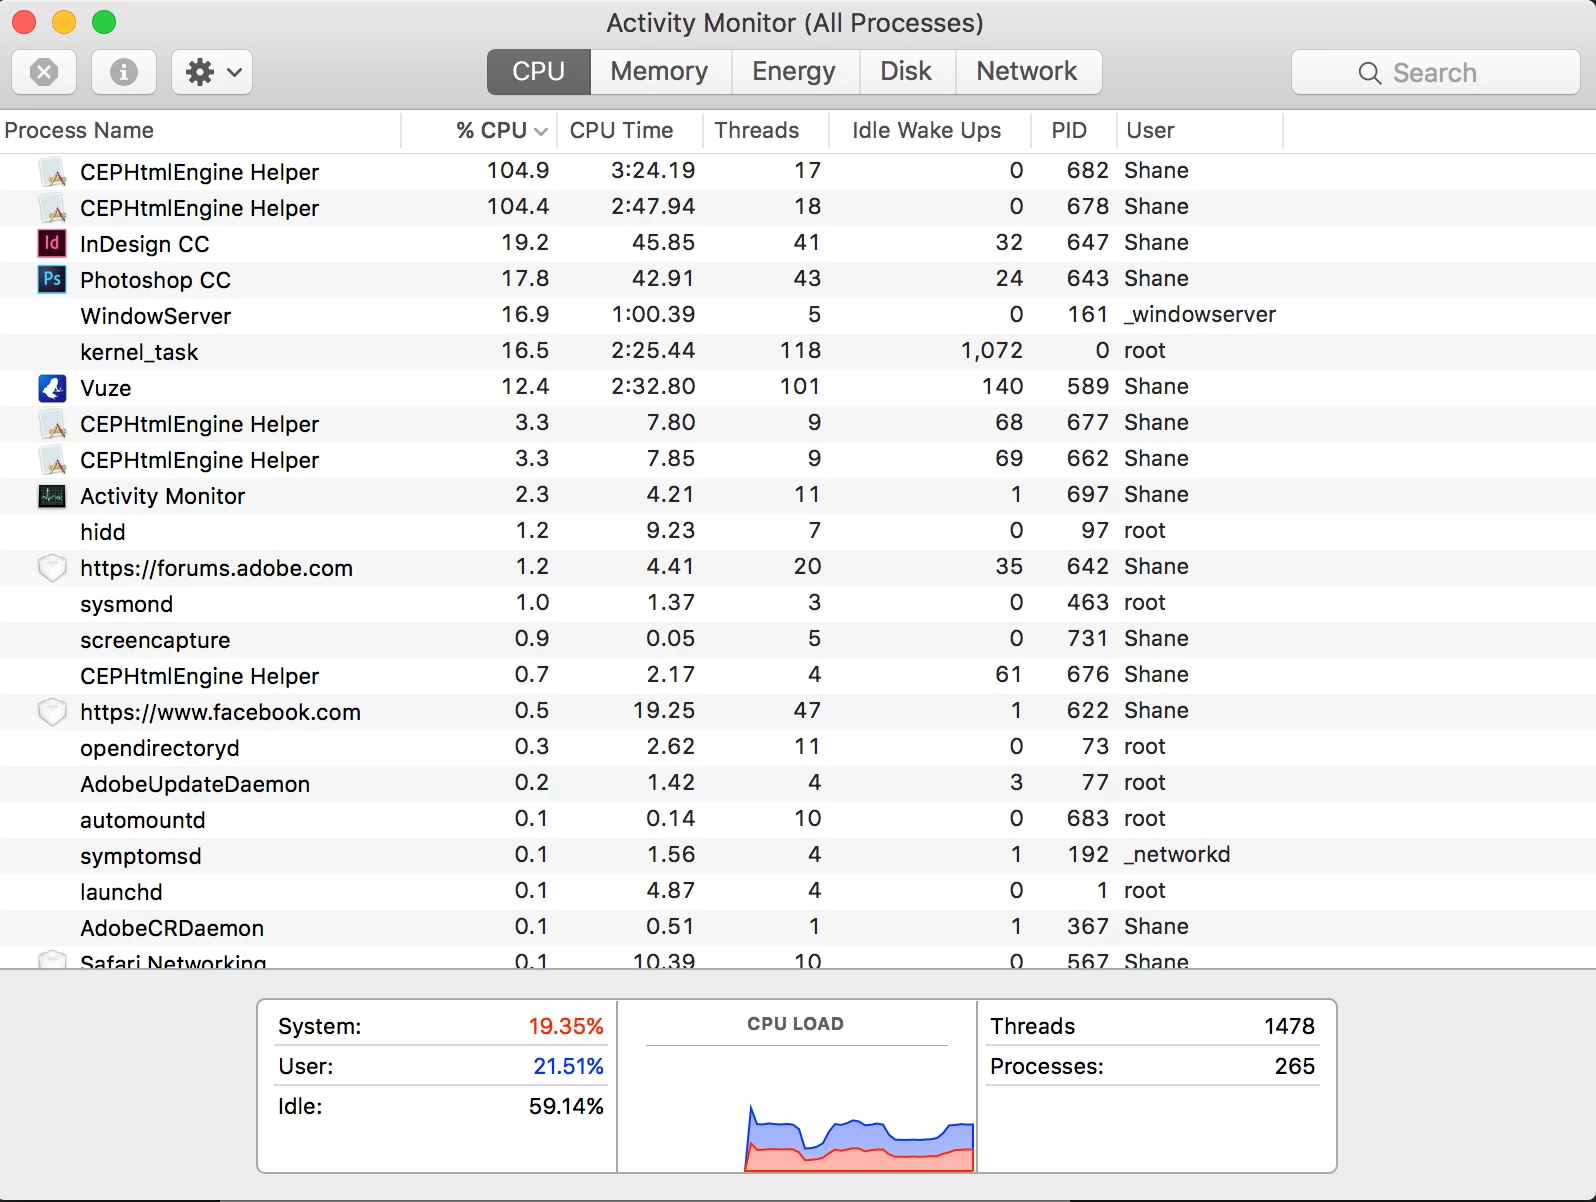The height and width of the screenshot is (1202, 1596).
Task: Click the Photoshop CC app icon
Action: pos(52,279)
